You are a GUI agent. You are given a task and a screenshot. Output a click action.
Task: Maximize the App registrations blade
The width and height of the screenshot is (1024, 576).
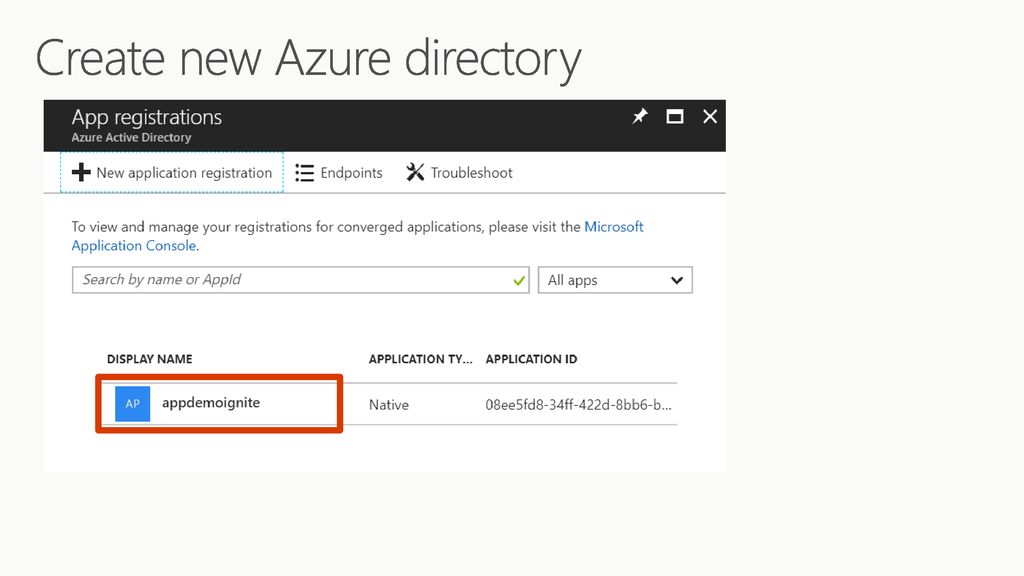[x=675, y=116]
